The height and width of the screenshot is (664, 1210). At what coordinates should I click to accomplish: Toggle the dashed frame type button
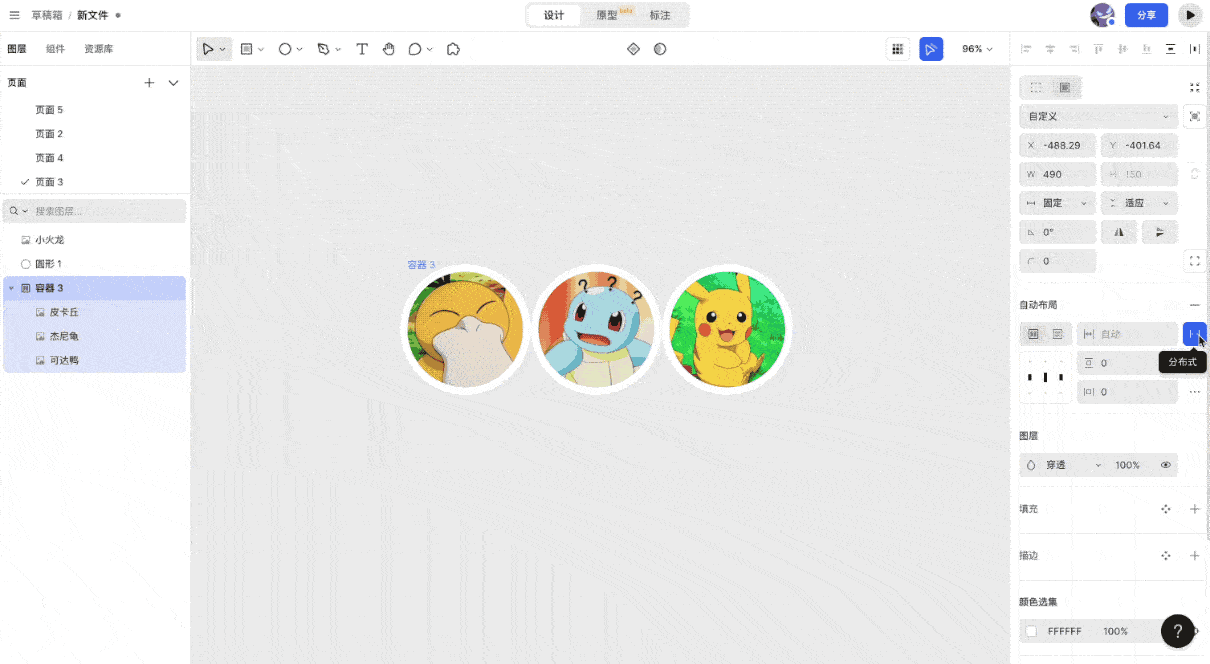(x=1036, y=88)
